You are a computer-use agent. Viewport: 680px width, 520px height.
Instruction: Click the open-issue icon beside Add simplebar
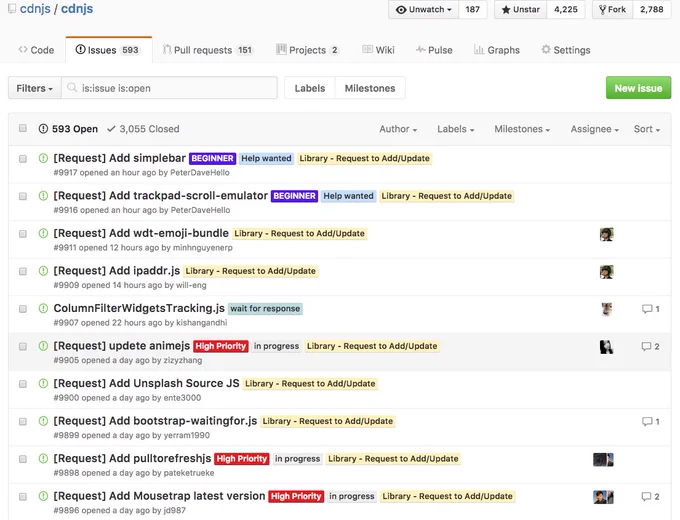pyautogui.click(x=43, y=158)
